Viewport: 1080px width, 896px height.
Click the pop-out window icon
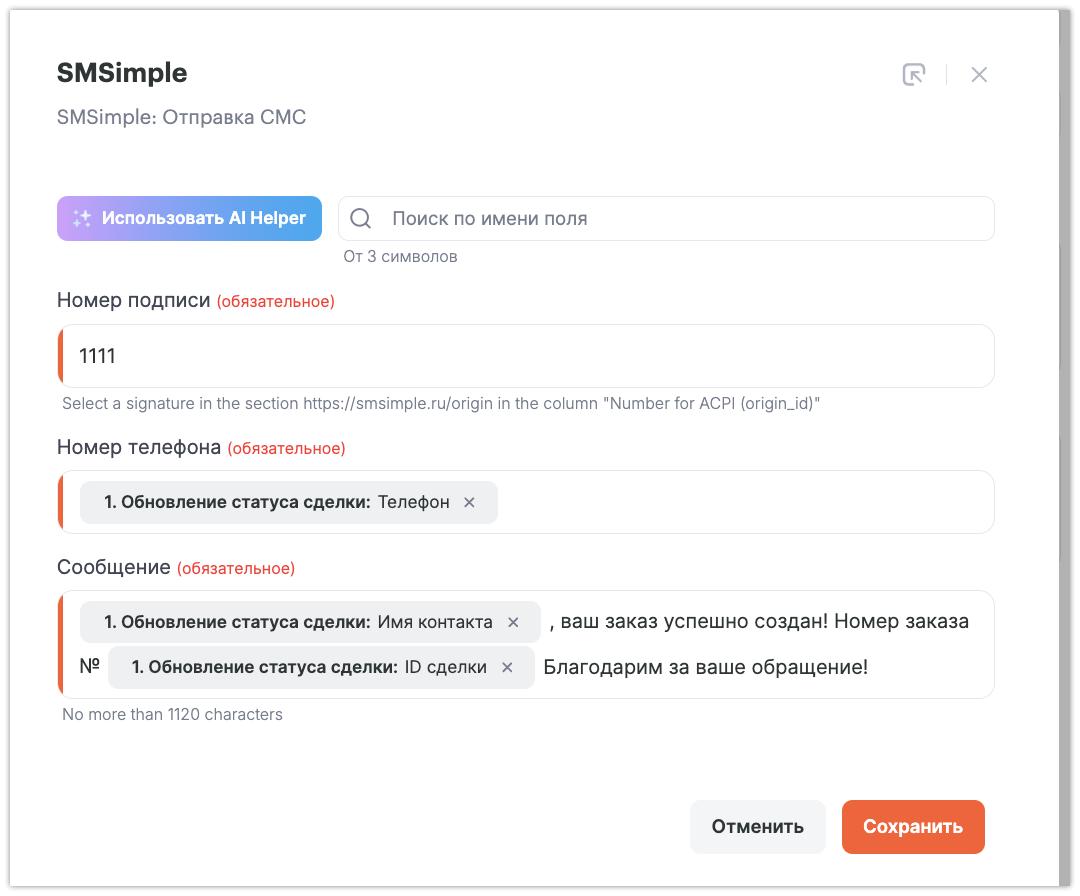pyautogui.click(x=913, y=75)
